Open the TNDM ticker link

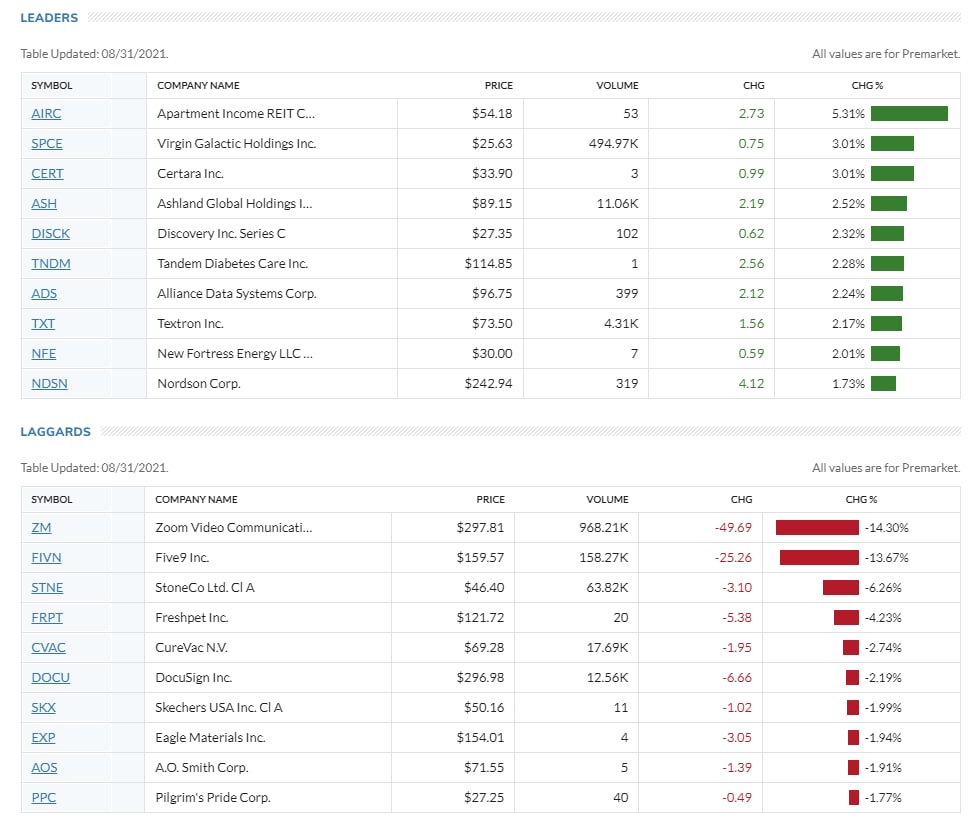point(50,263)
